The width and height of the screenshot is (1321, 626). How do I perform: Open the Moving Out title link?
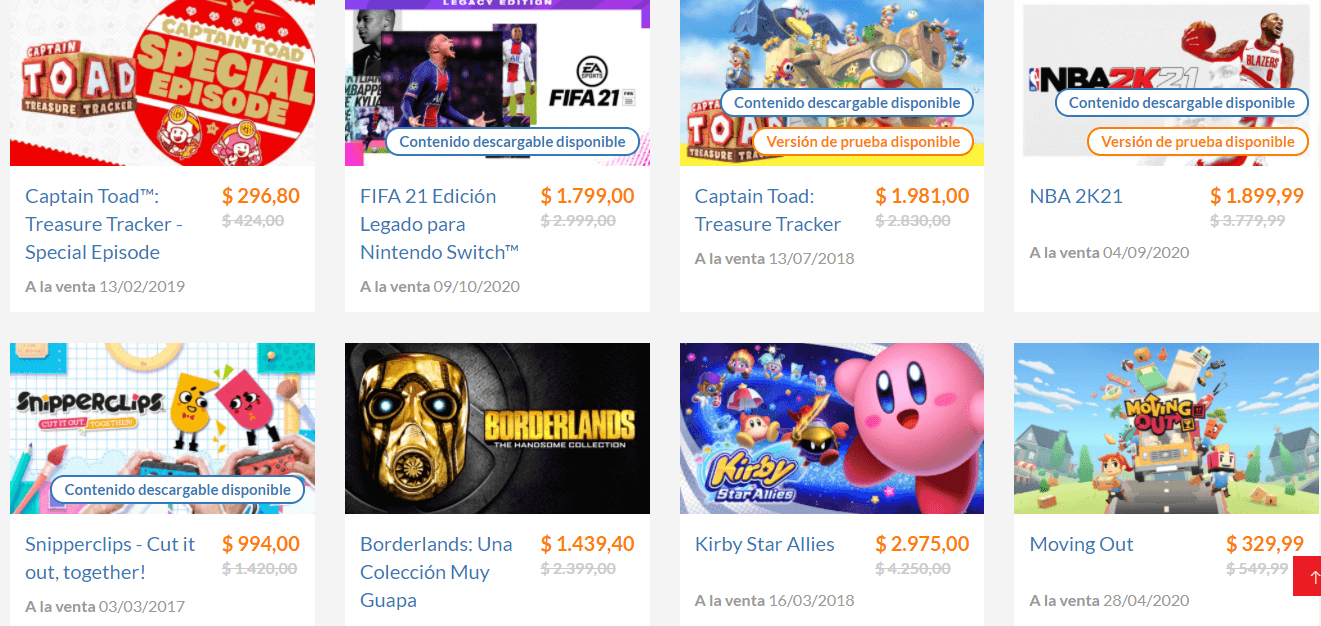(1081, 544)
